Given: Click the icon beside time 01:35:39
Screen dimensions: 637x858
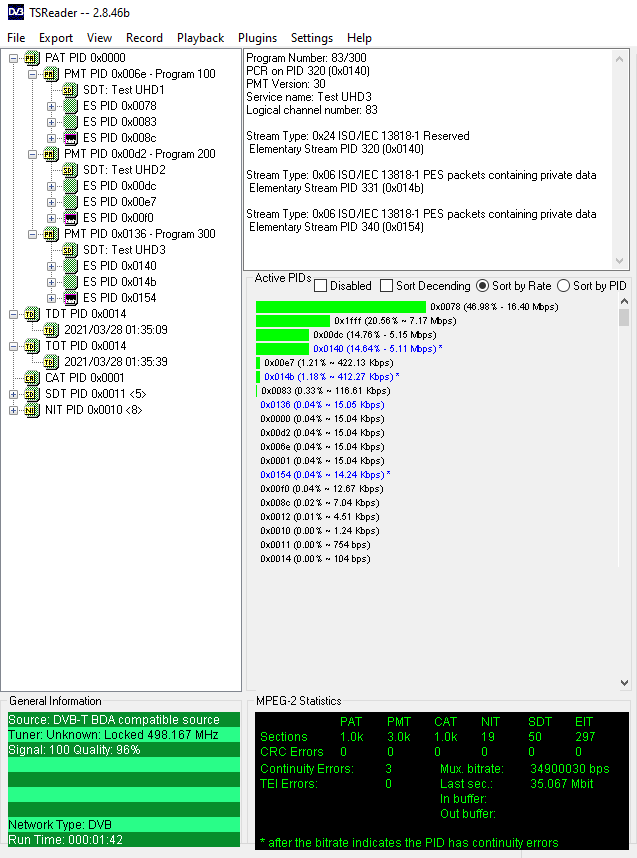Looking at the screenshot, I should [x=51, y=362].
